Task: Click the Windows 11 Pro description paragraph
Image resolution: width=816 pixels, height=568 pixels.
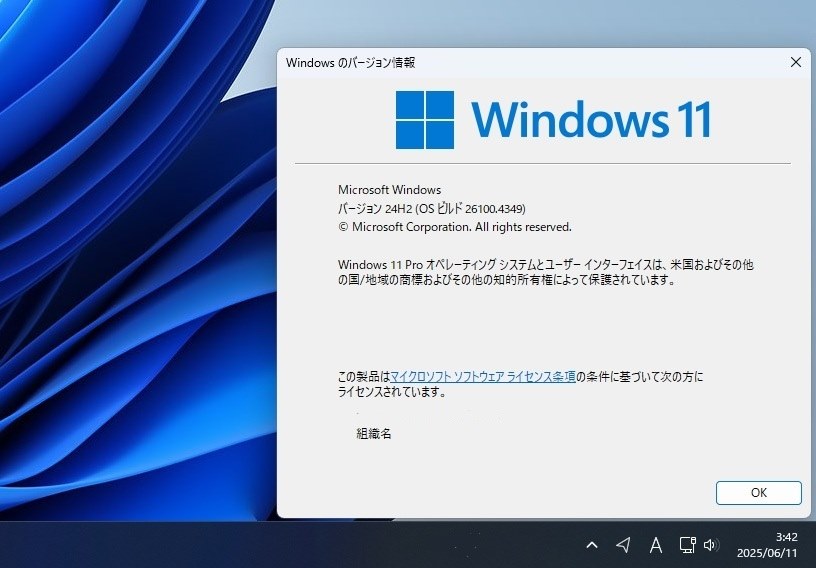Action: pyautogui.click(x=545, y=272)
